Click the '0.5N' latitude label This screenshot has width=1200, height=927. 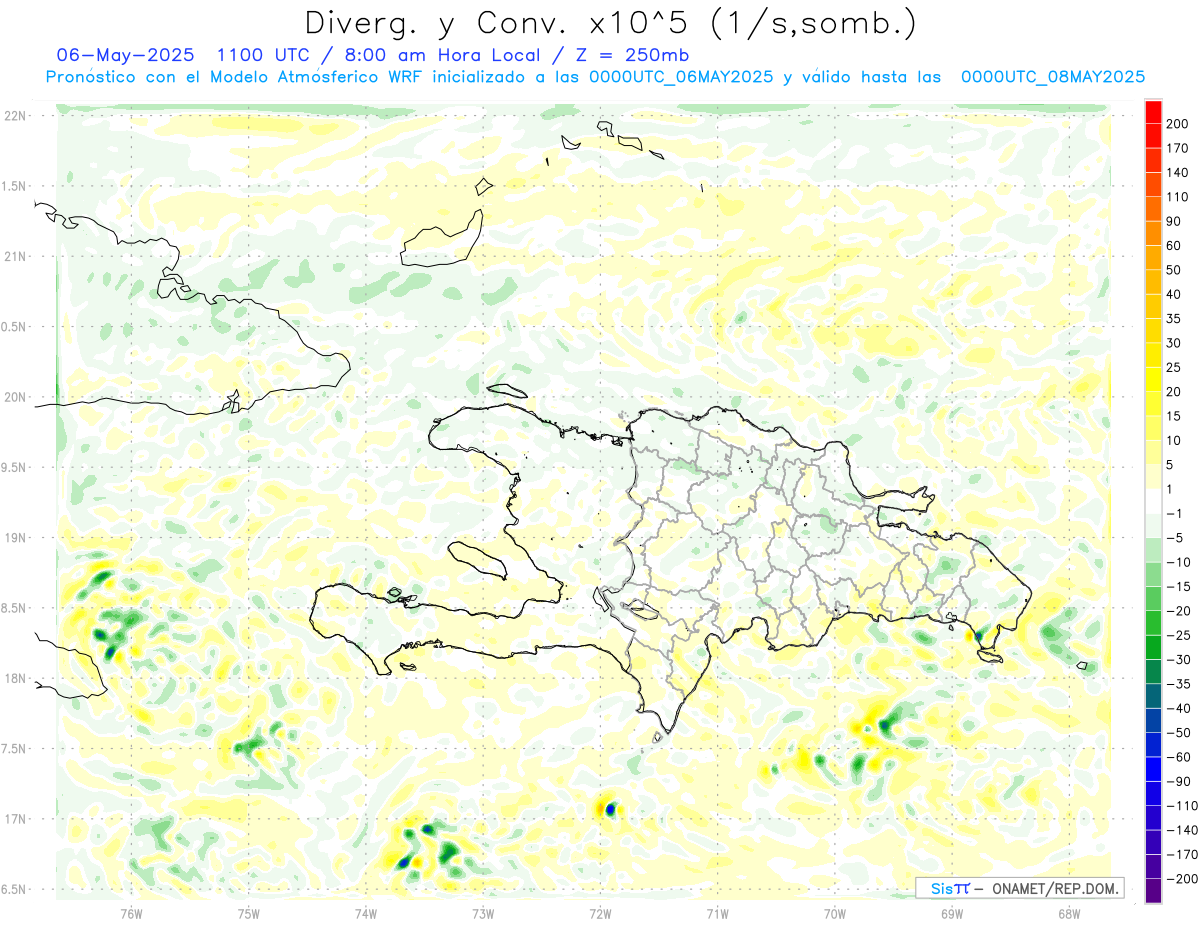(x=15, y=327)
